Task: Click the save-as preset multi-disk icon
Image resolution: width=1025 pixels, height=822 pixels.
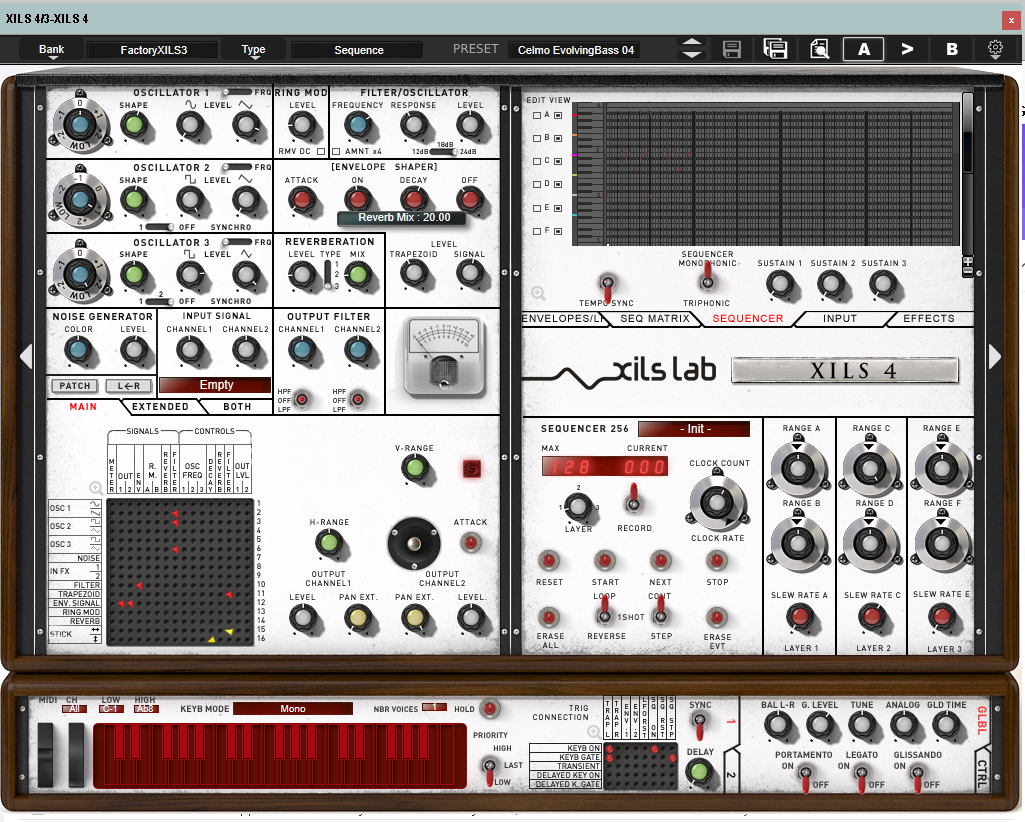Action: pos(775,49)
